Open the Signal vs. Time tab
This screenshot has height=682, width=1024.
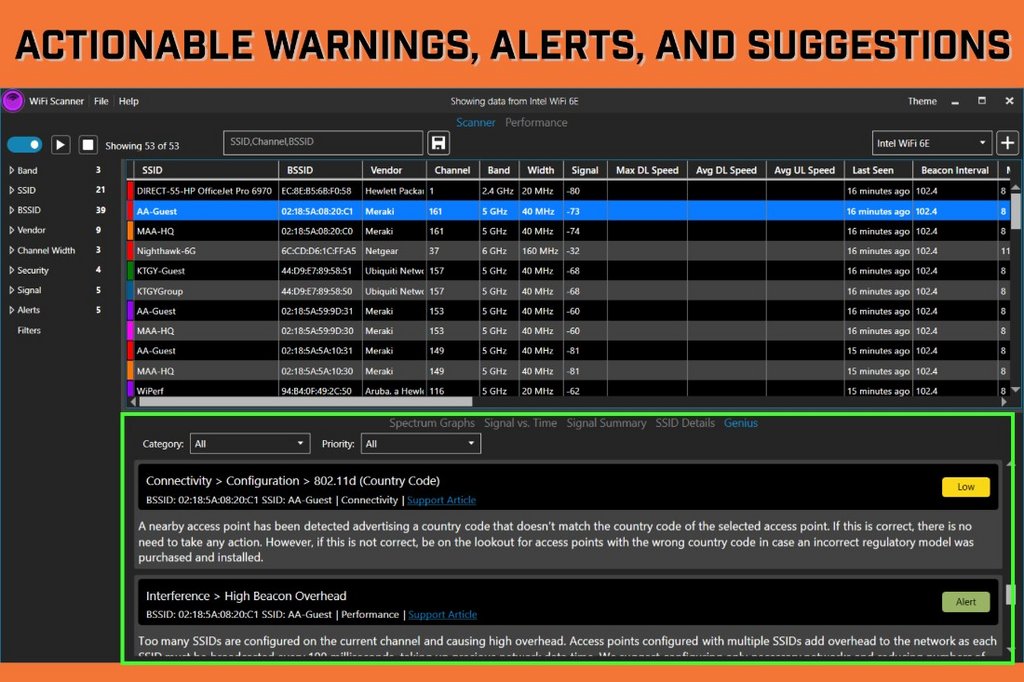pos(520,423)
